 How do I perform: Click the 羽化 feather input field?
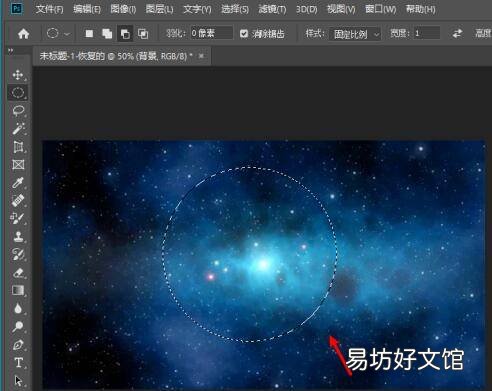[211, 33]
